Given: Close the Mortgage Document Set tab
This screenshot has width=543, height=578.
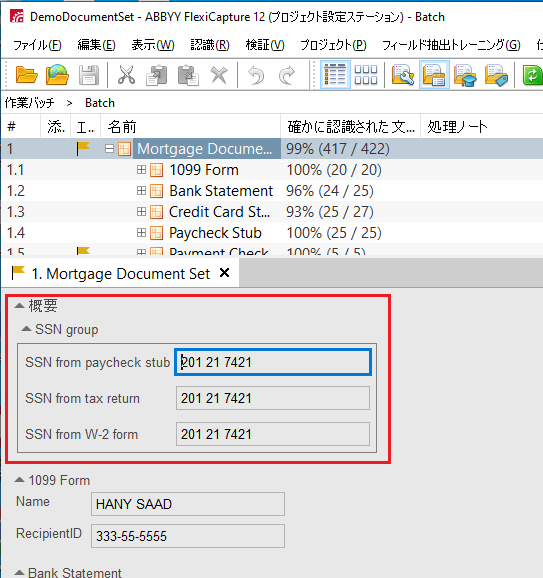Looking at the screenshot, I should (224, 273).
